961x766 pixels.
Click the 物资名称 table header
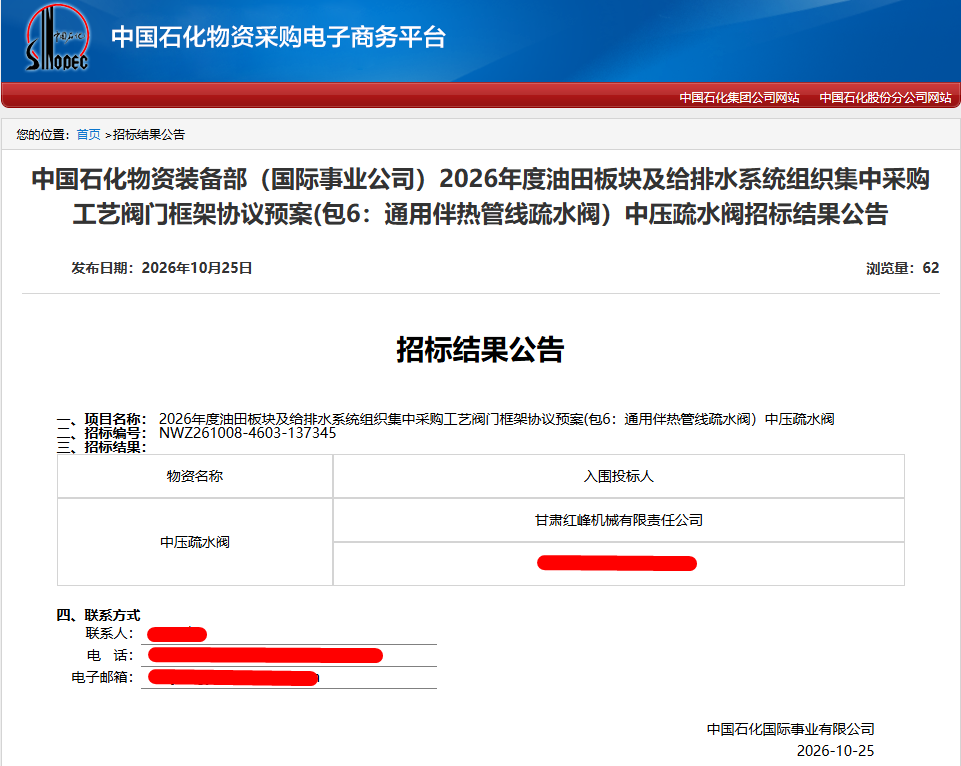[x=195, y=476]
